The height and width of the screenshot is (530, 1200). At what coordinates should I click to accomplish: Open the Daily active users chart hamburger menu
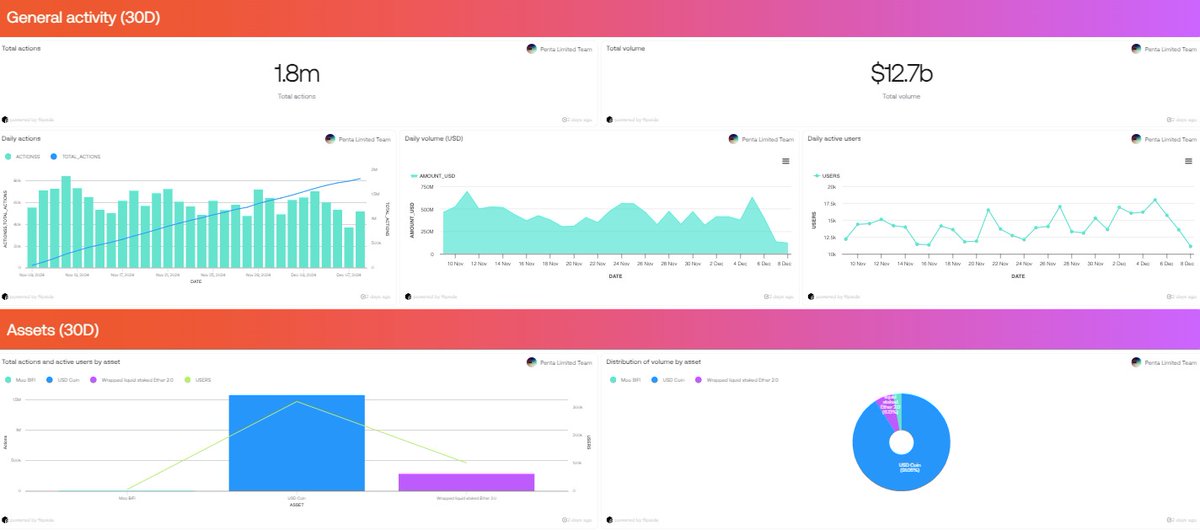(x=1188, y=161)
